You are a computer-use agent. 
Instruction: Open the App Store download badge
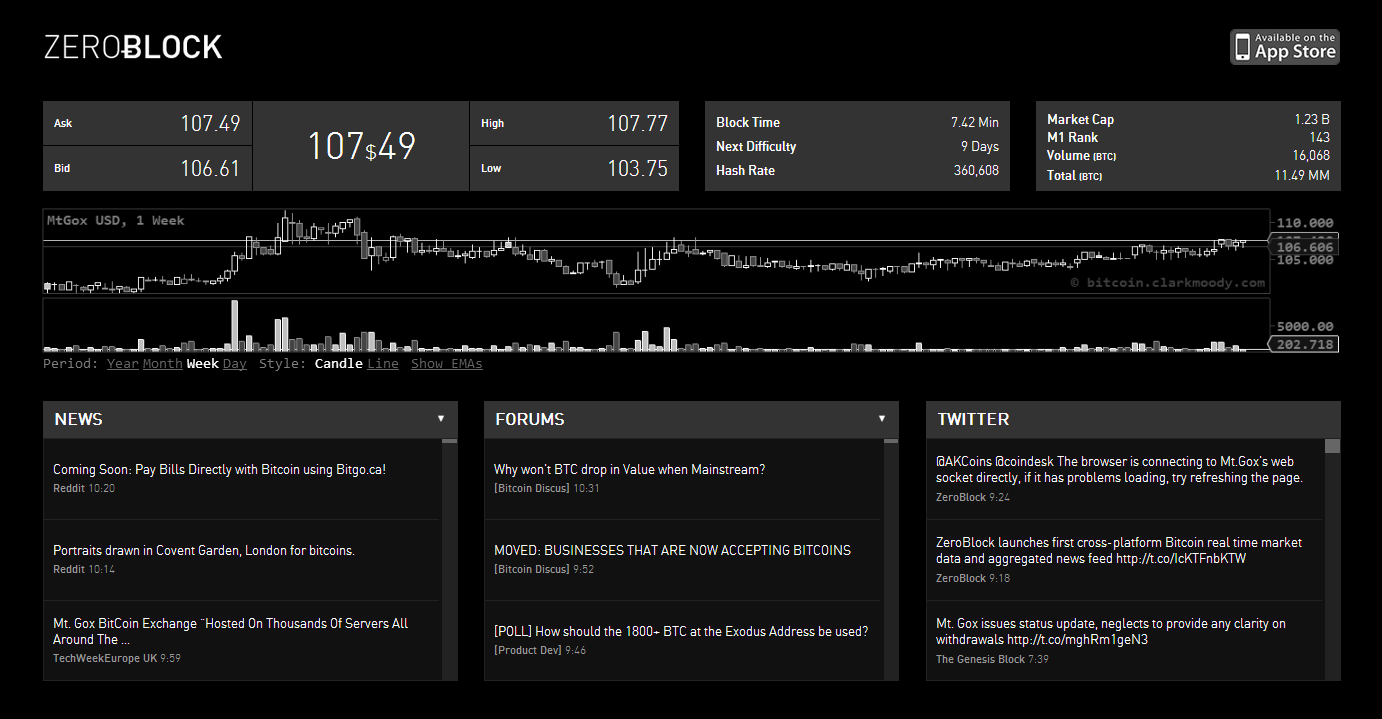click(1285, 47)
